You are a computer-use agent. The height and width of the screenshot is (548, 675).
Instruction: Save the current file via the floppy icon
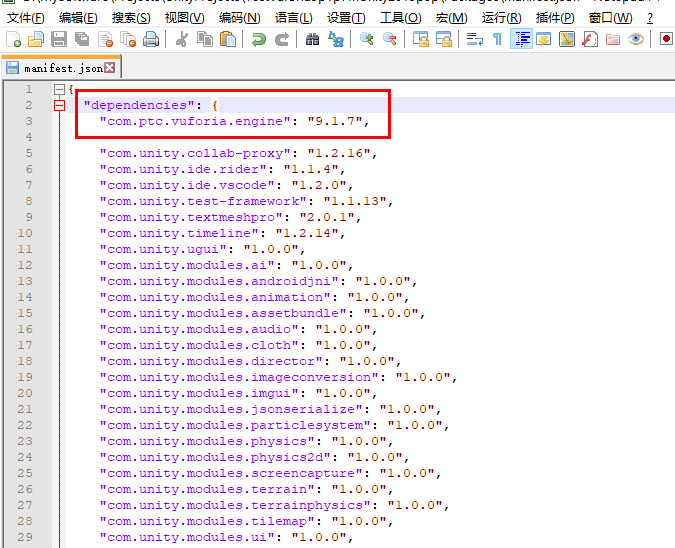click(x=59, y=40)
